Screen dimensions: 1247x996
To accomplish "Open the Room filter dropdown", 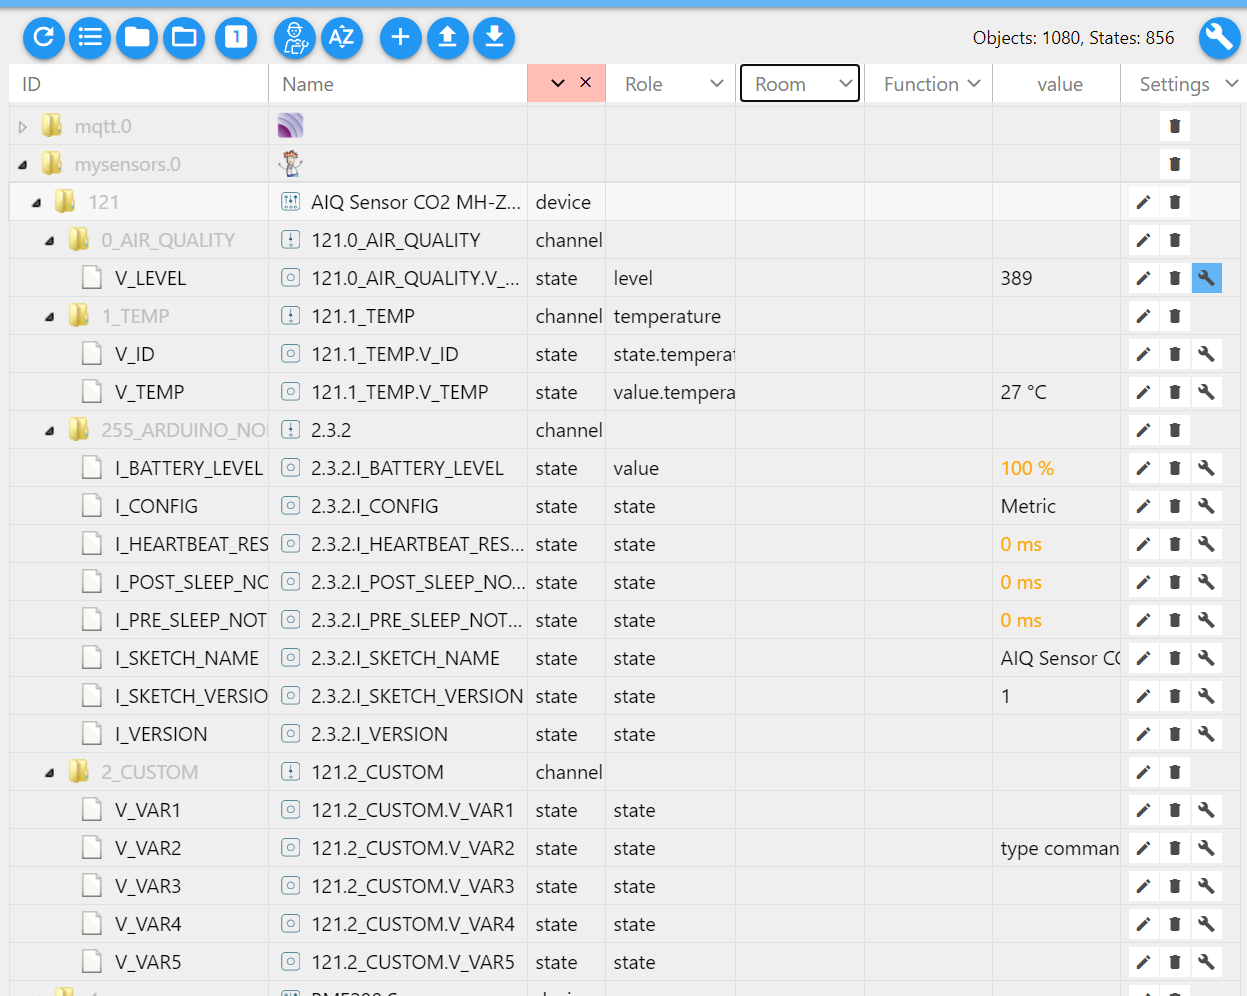I will point(800,84).
